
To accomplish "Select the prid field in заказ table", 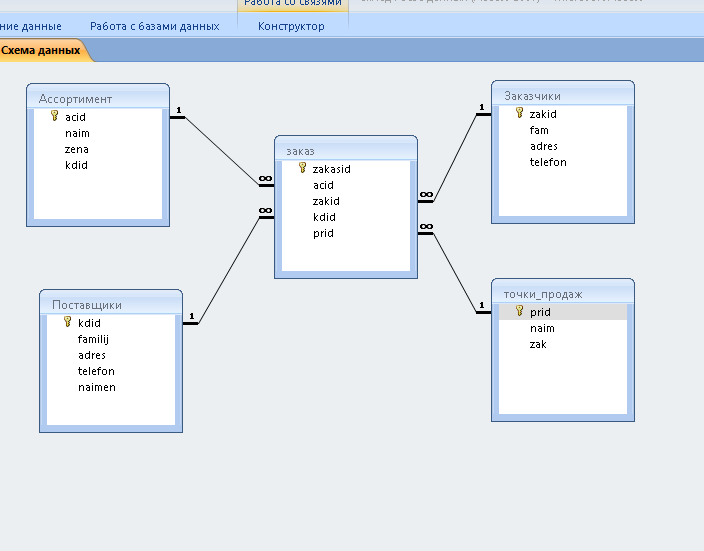I will pyautogui.click(x=346, y=233).
